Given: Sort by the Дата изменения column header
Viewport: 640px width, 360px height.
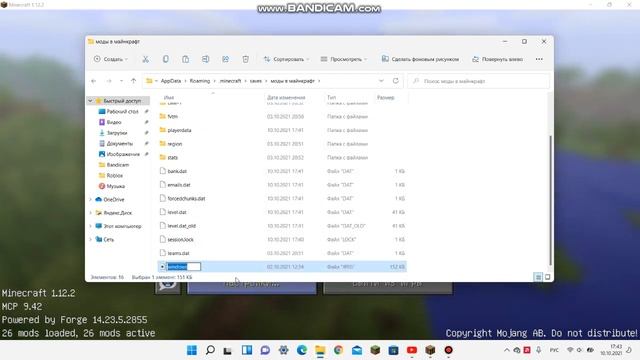Looking at the screenshot, I should click(x=286, y=98).
